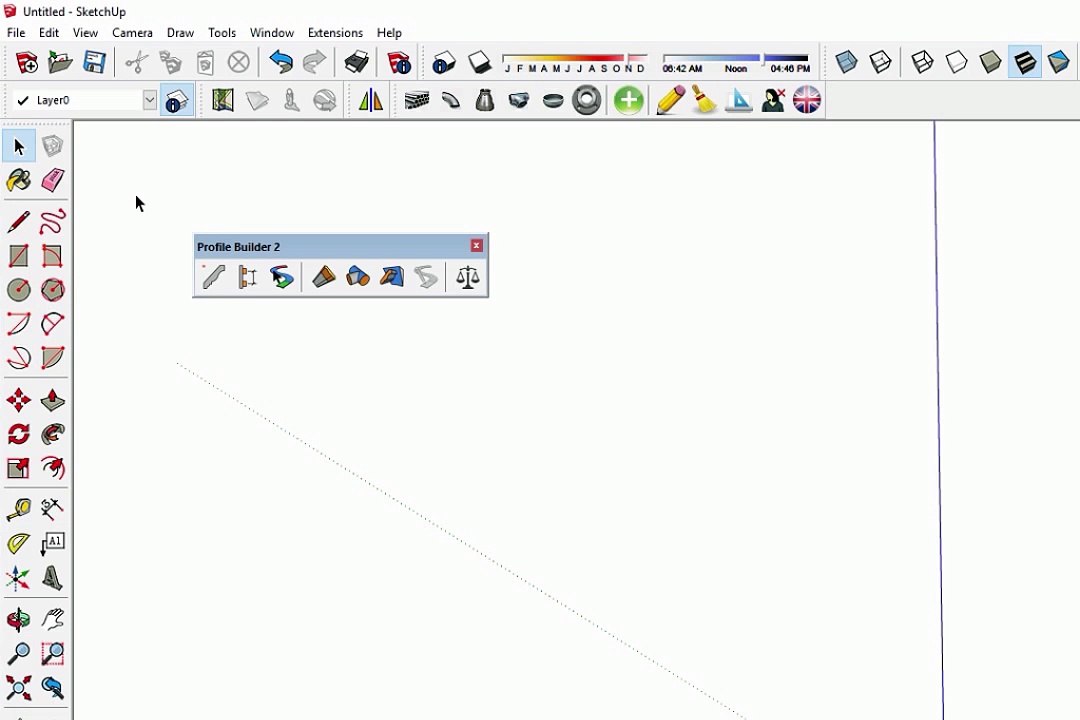1080x720 pixels.
Task: Click the Redo arrow
Action: point(315,62)
